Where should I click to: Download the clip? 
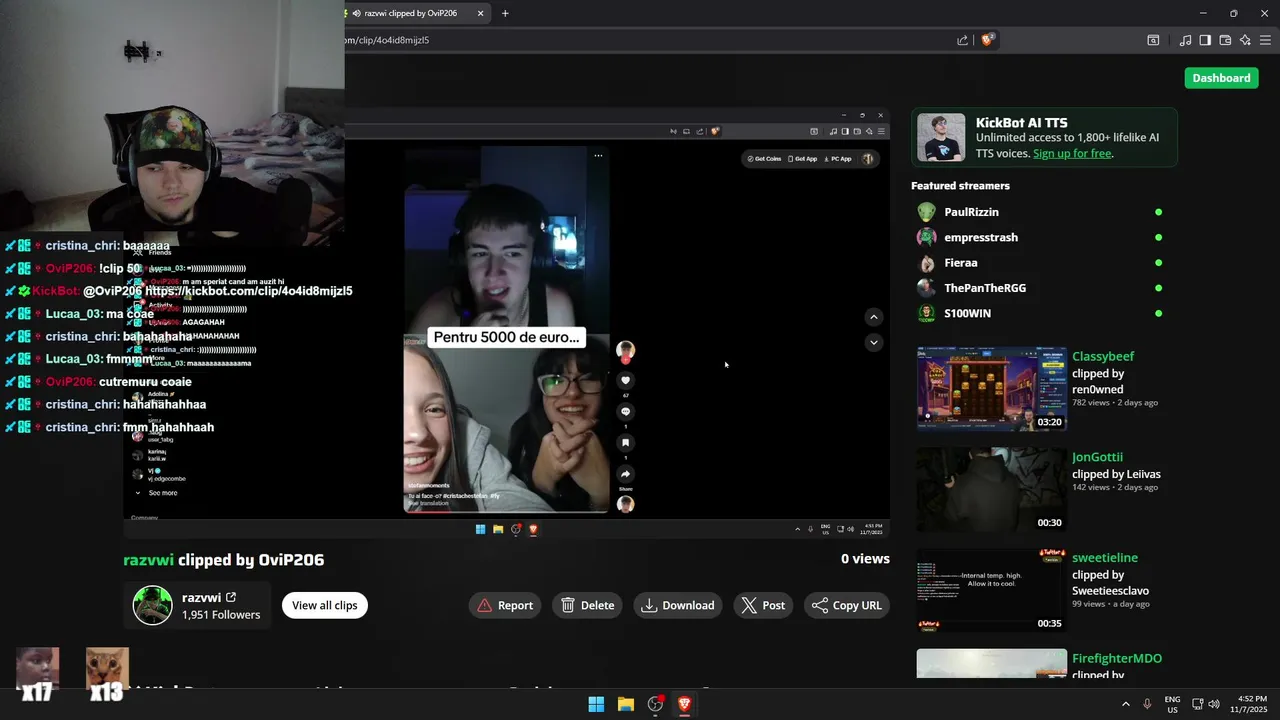click(x=678, y=605)
